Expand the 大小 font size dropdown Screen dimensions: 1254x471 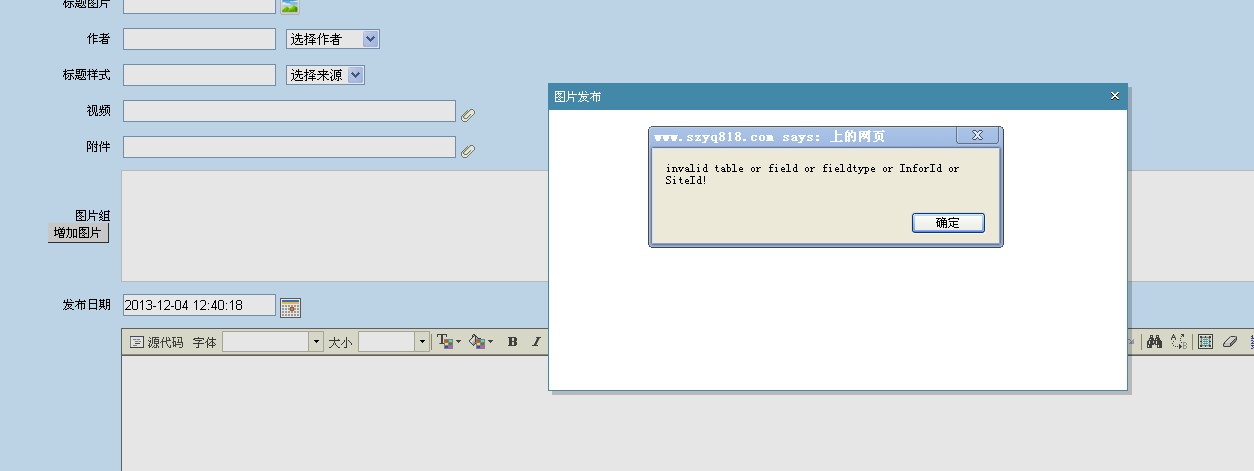(x=422, y=342)
